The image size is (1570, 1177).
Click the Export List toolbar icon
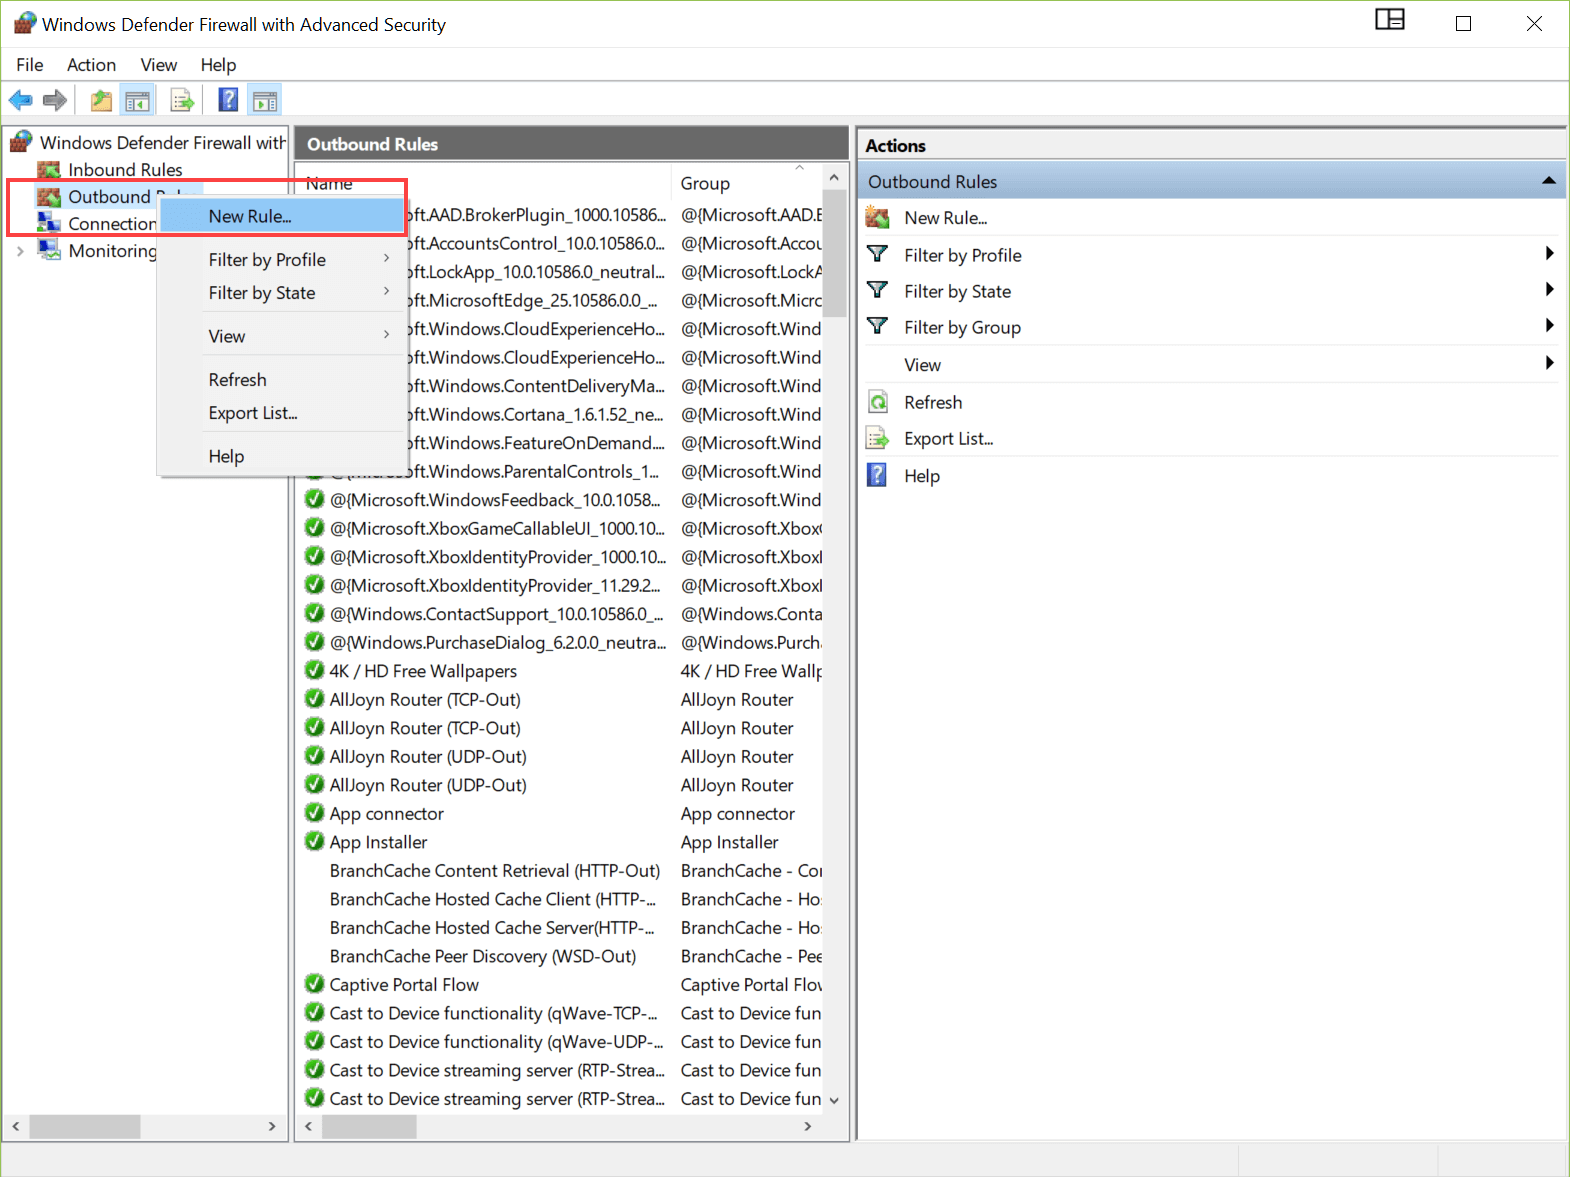click(182, 100)
